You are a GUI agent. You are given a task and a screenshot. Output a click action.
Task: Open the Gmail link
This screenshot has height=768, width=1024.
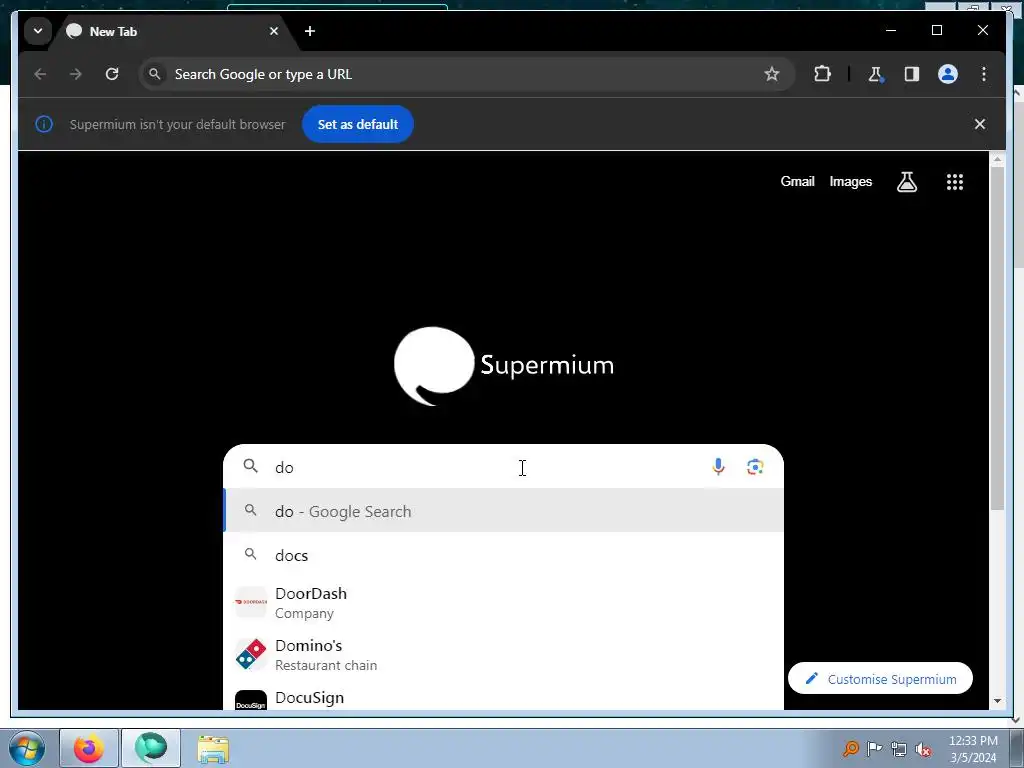pos(797,182)
